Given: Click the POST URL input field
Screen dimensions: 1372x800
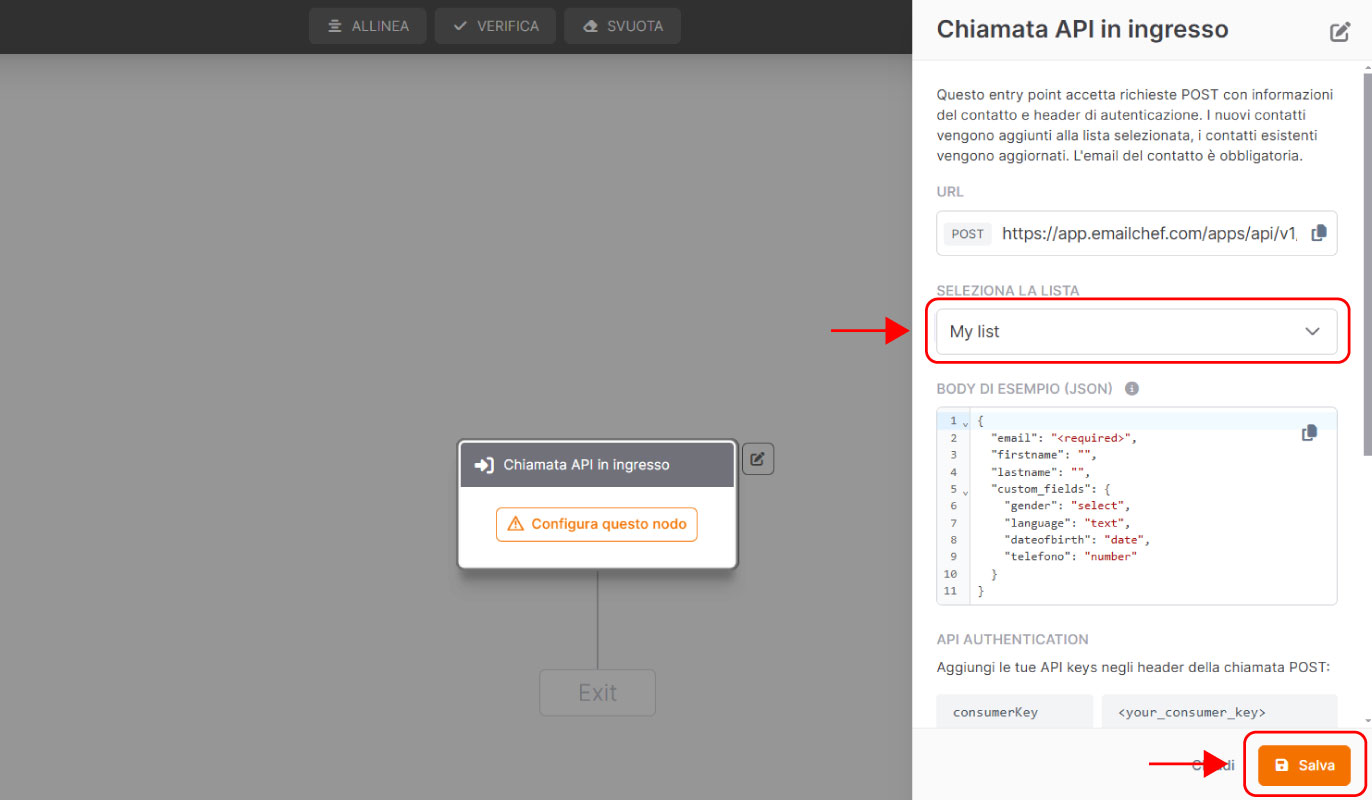Looking at the screenshot, I should click(1148, 233).
